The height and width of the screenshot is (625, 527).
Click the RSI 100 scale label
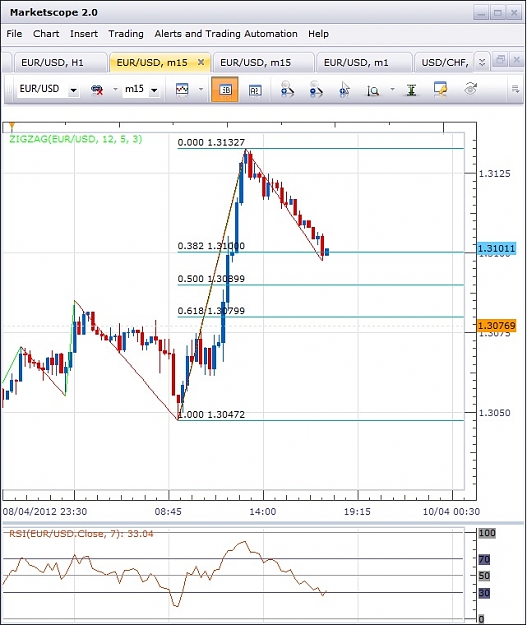point(487,533)
